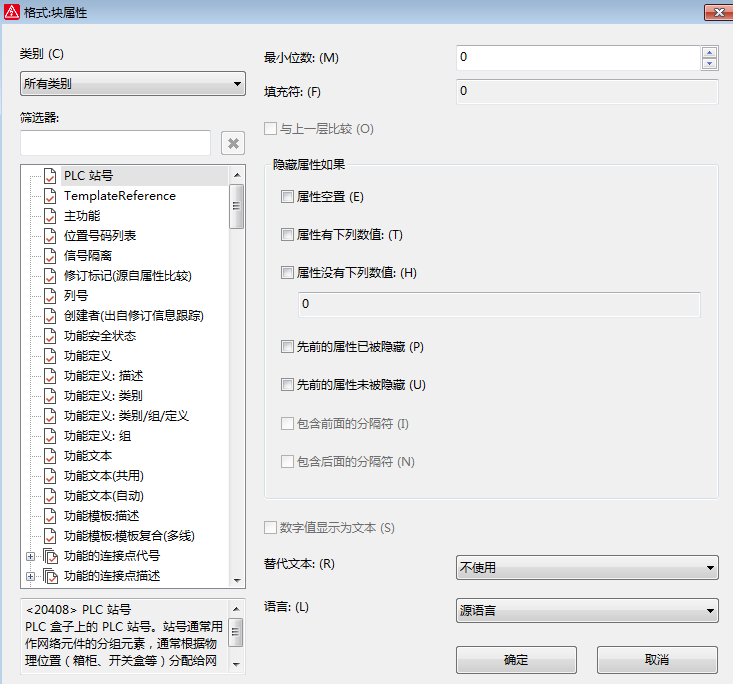Screen dimensions: 733x684
Task: Click the icon beside 主功能 item
Action: [50, 216]
